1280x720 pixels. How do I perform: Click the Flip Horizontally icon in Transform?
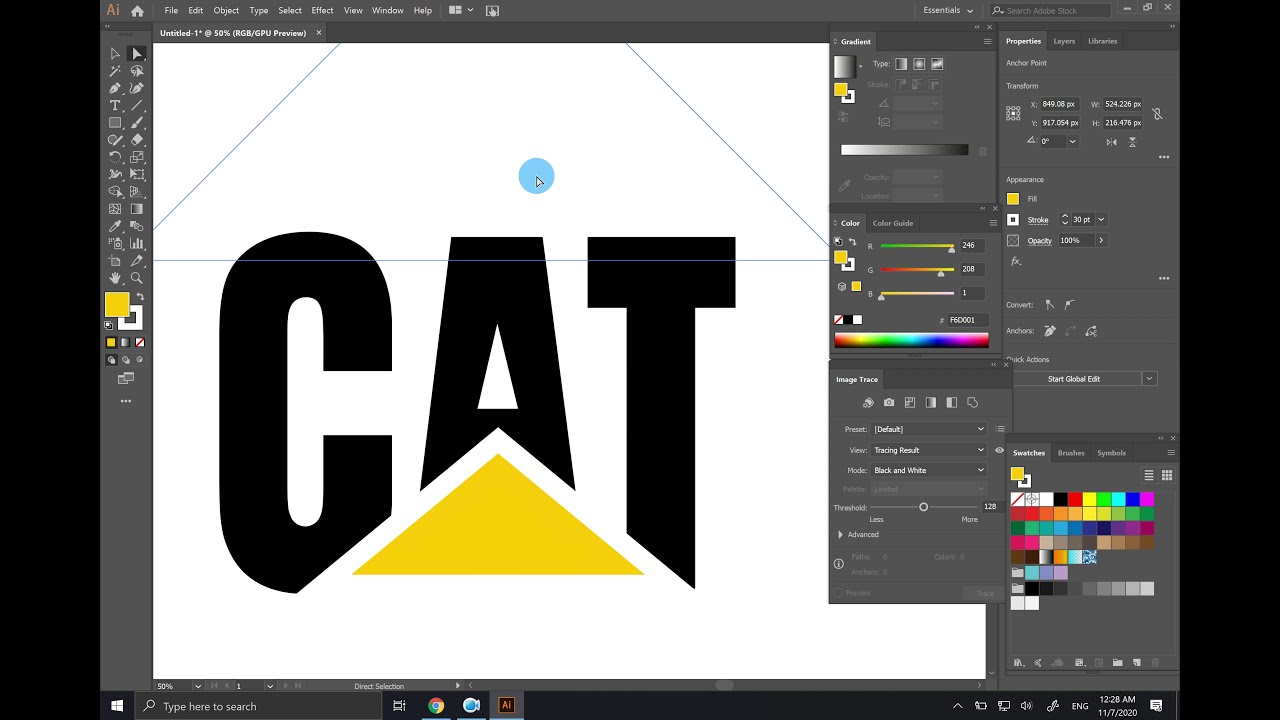pos(1111,142)
